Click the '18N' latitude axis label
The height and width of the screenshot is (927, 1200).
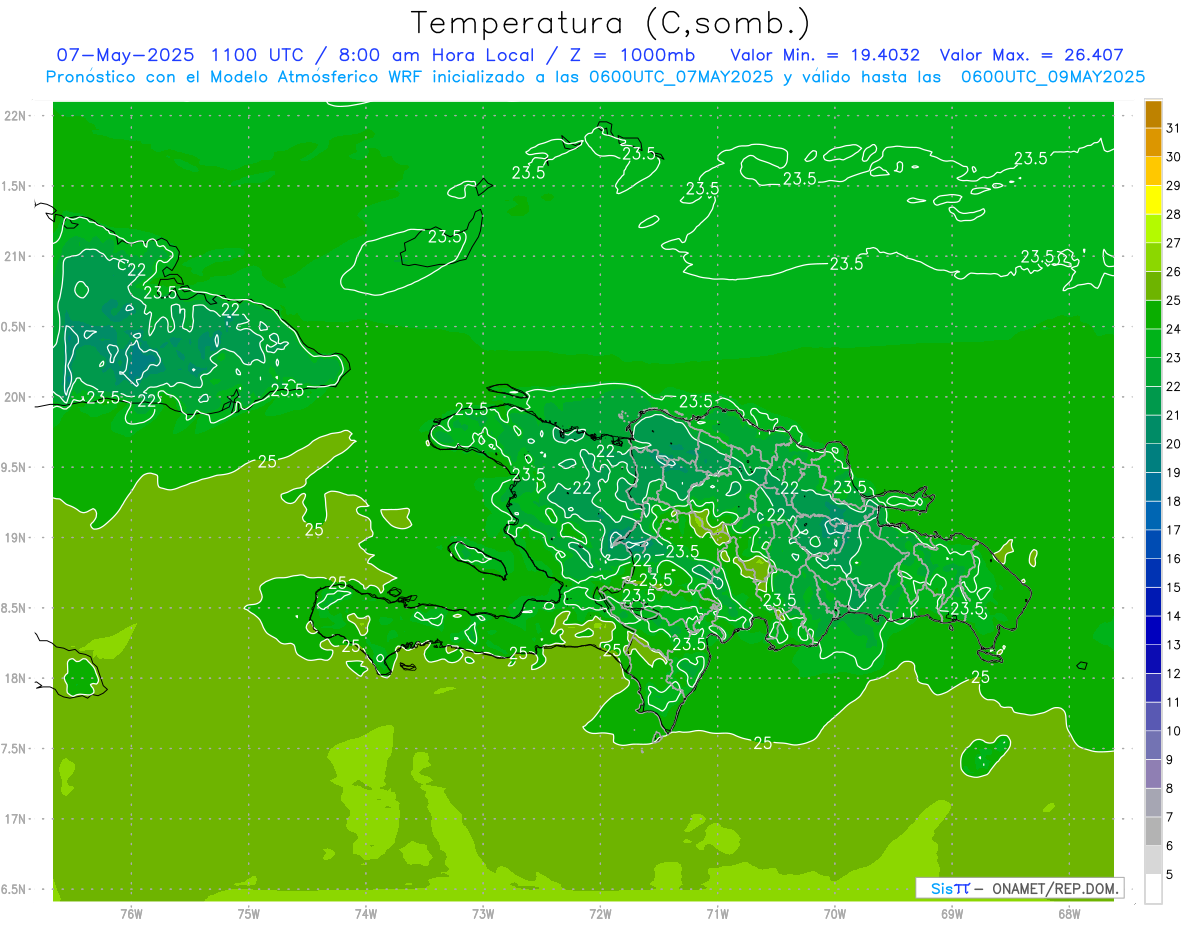click(x=15, y=678)
